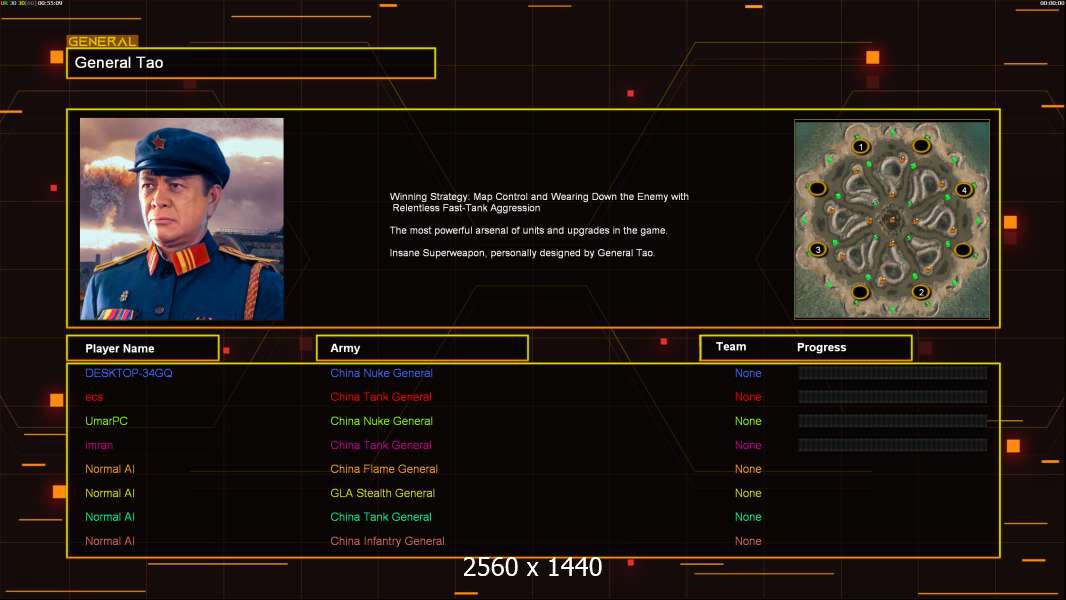Select the Player Name column header
The image size is (1066, 600).
coord(143,348)
